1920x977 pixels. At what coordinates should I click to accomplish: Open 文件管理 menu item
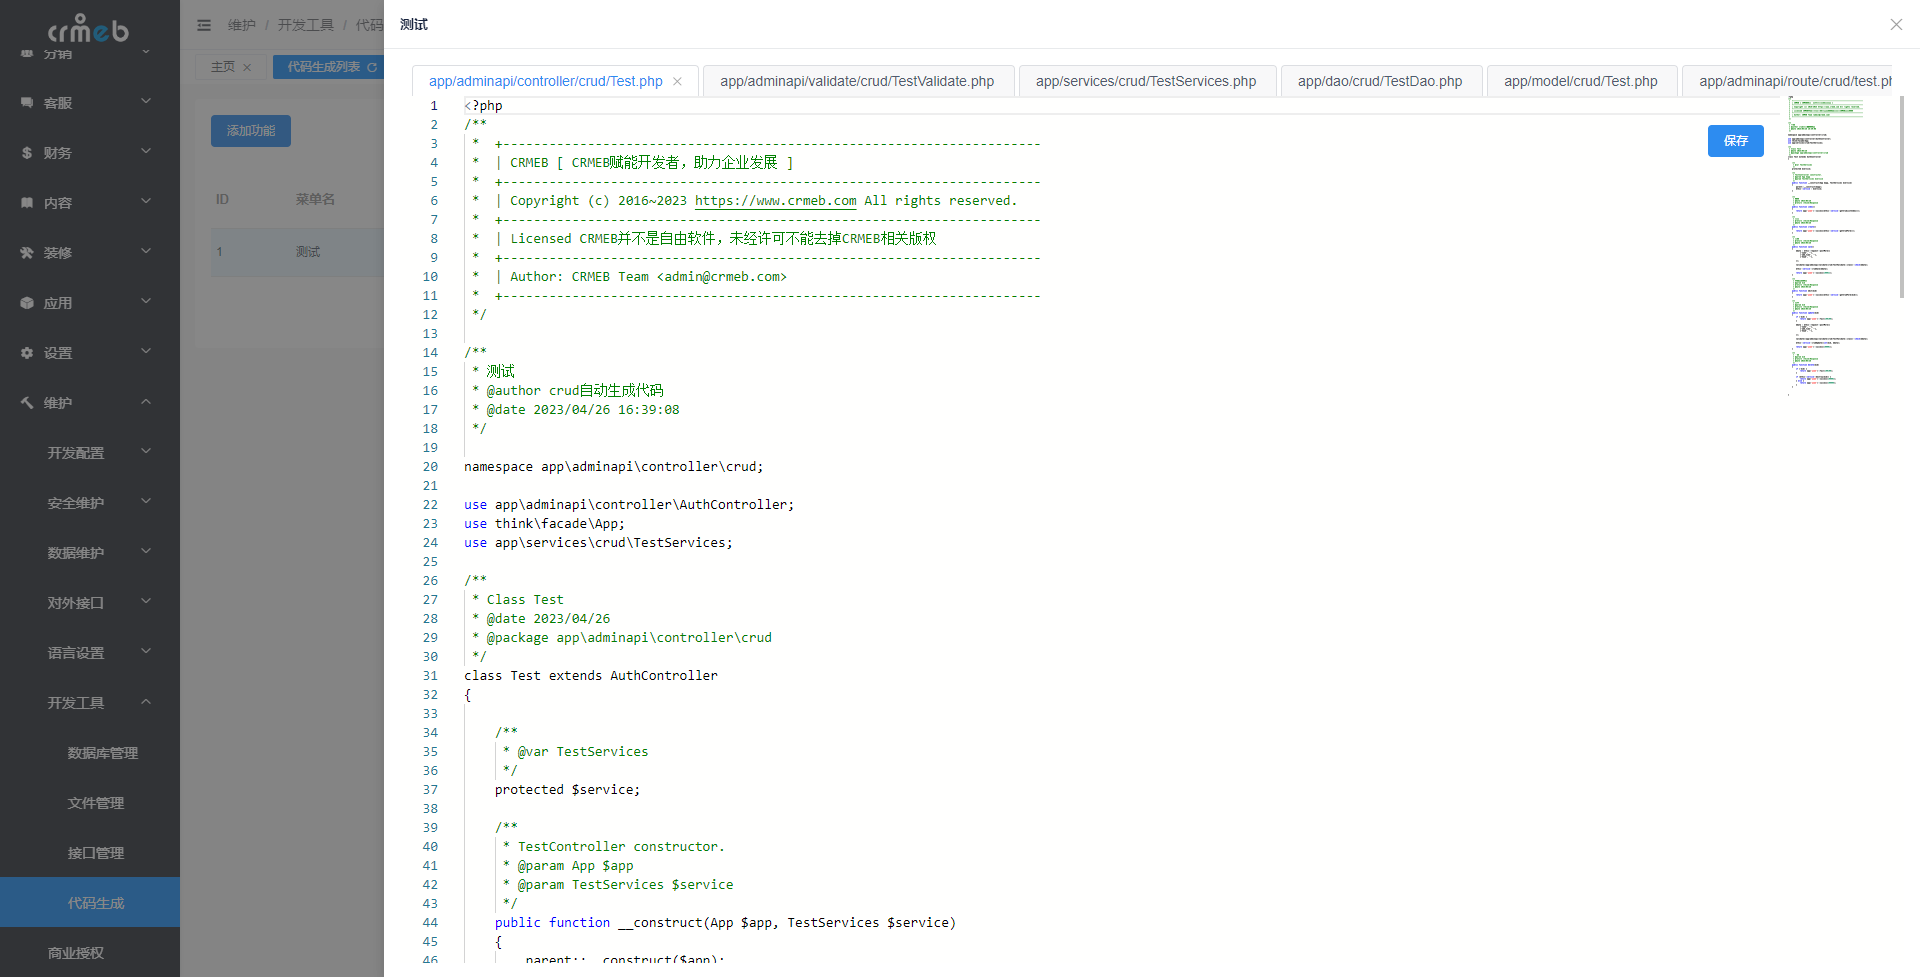coord(90,802)
